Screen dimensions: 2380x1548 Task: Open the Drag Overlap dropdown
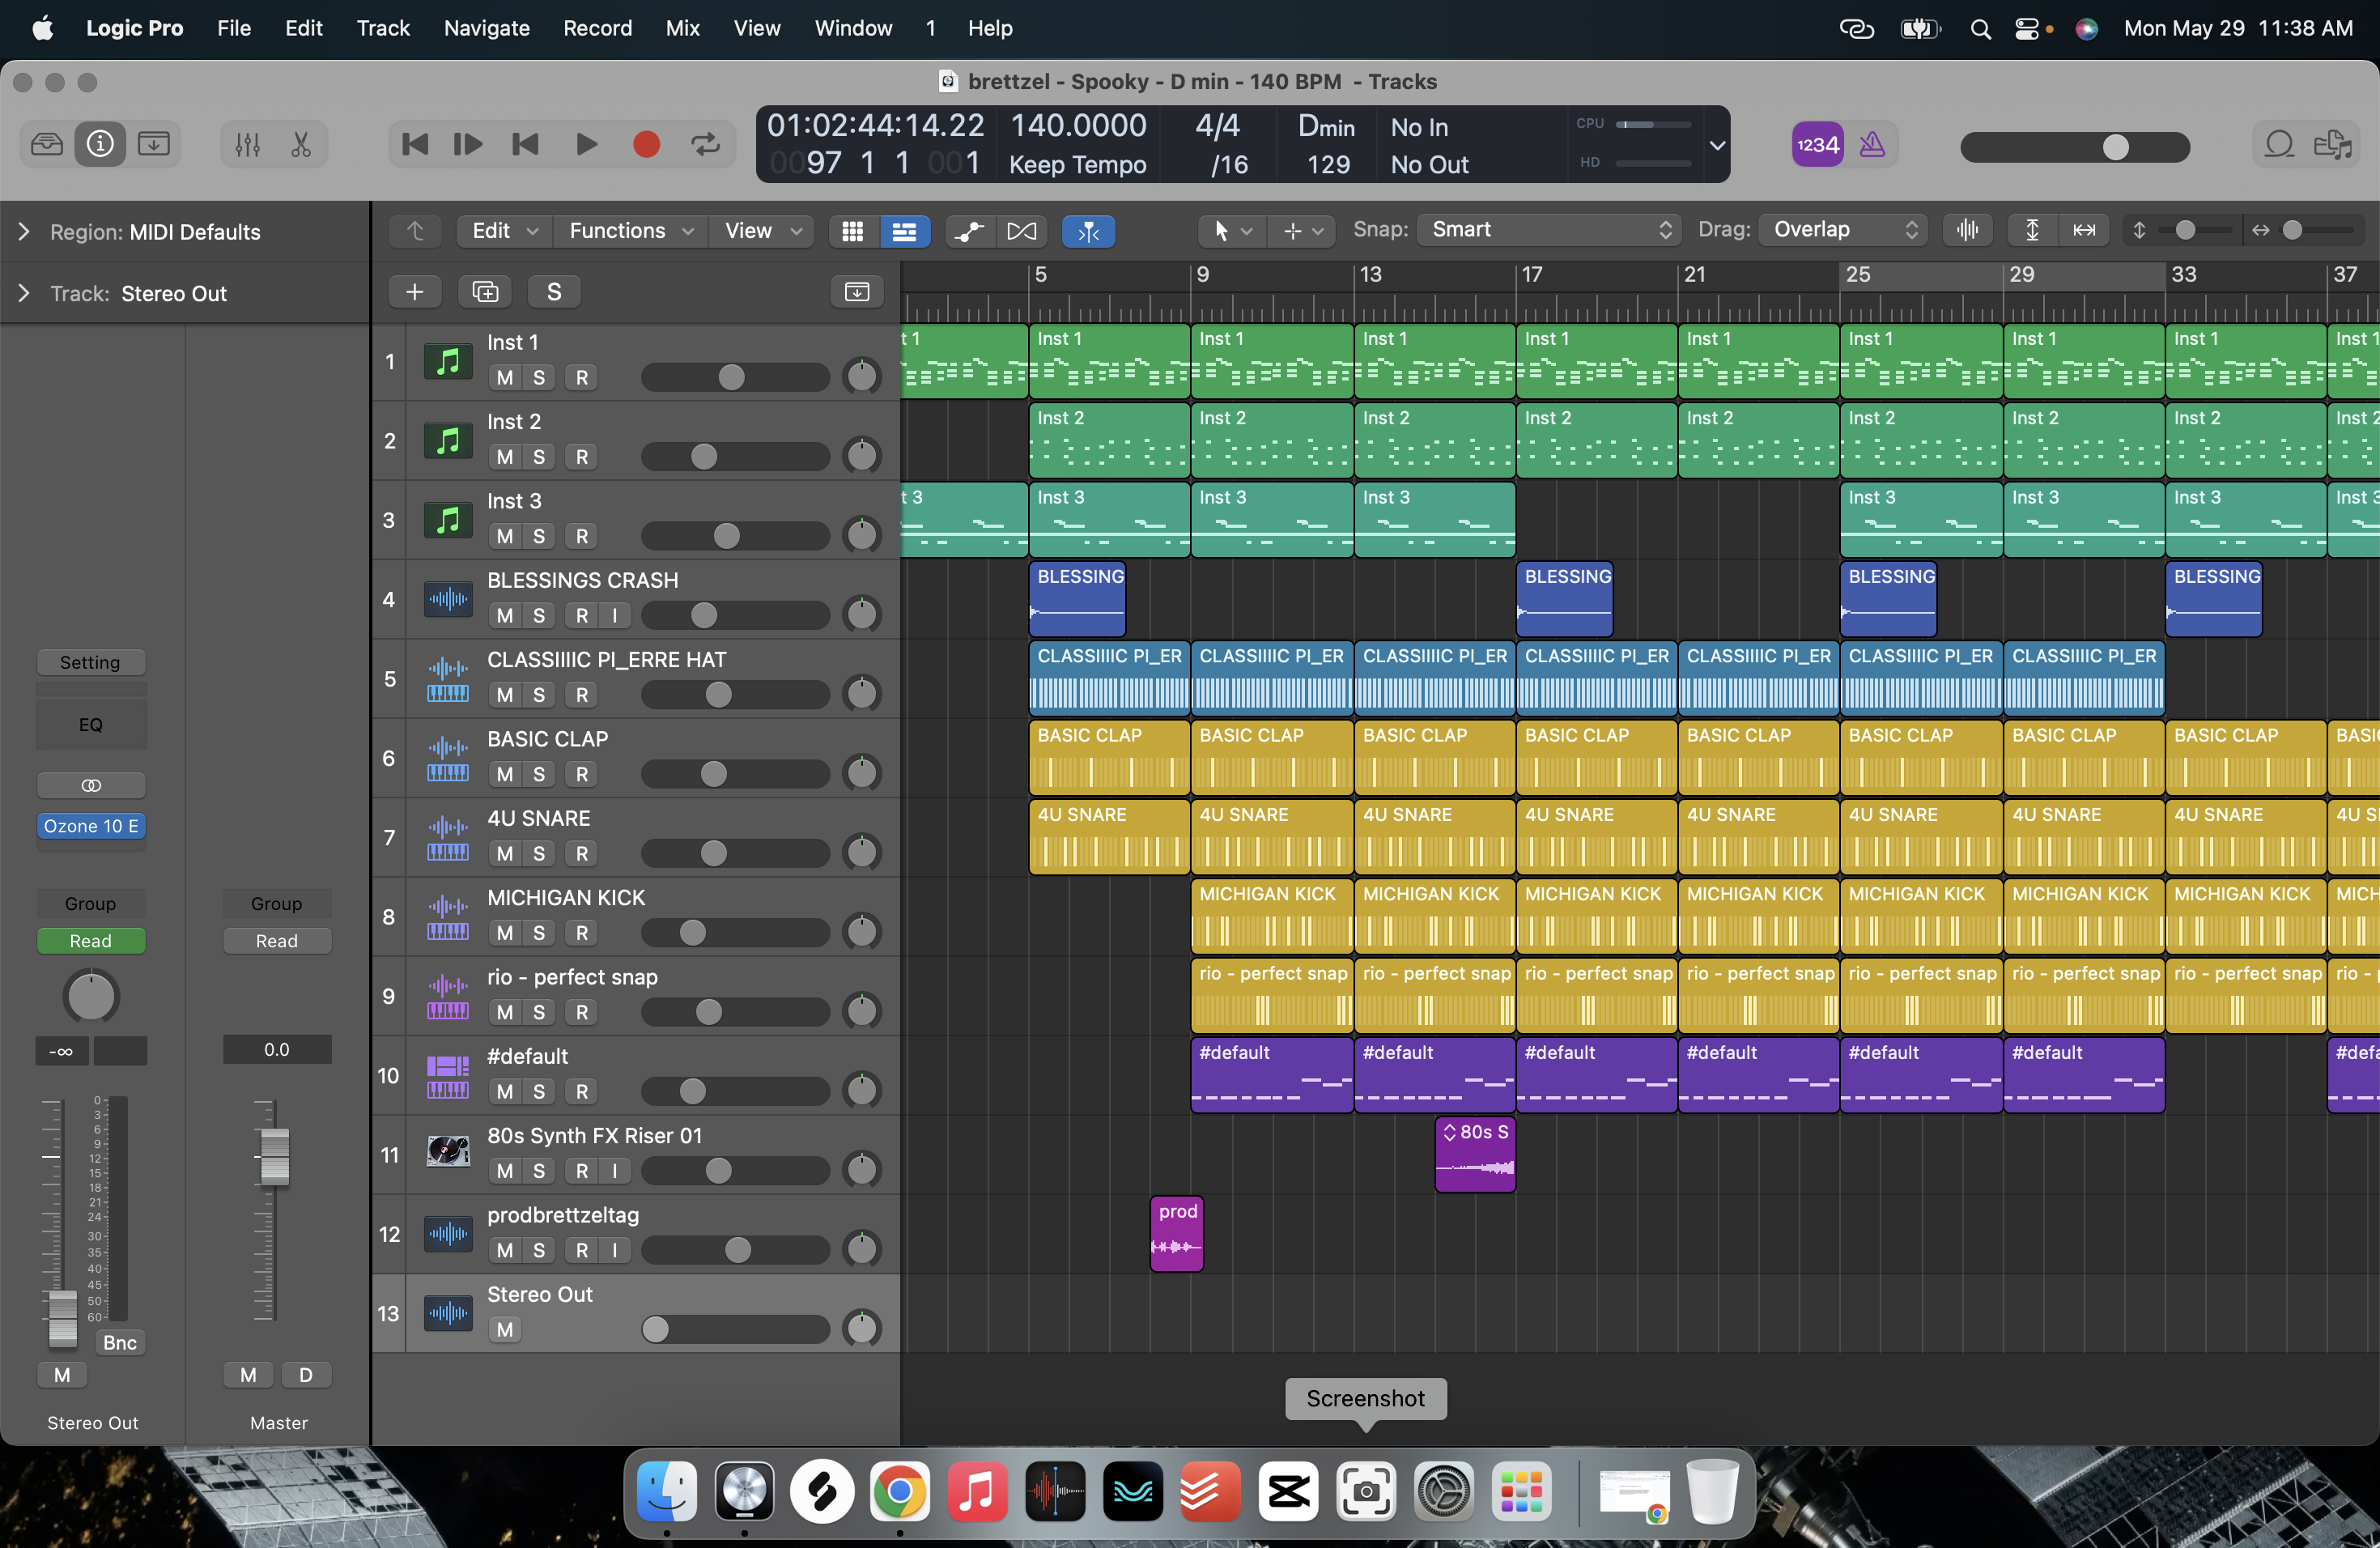1843,230
